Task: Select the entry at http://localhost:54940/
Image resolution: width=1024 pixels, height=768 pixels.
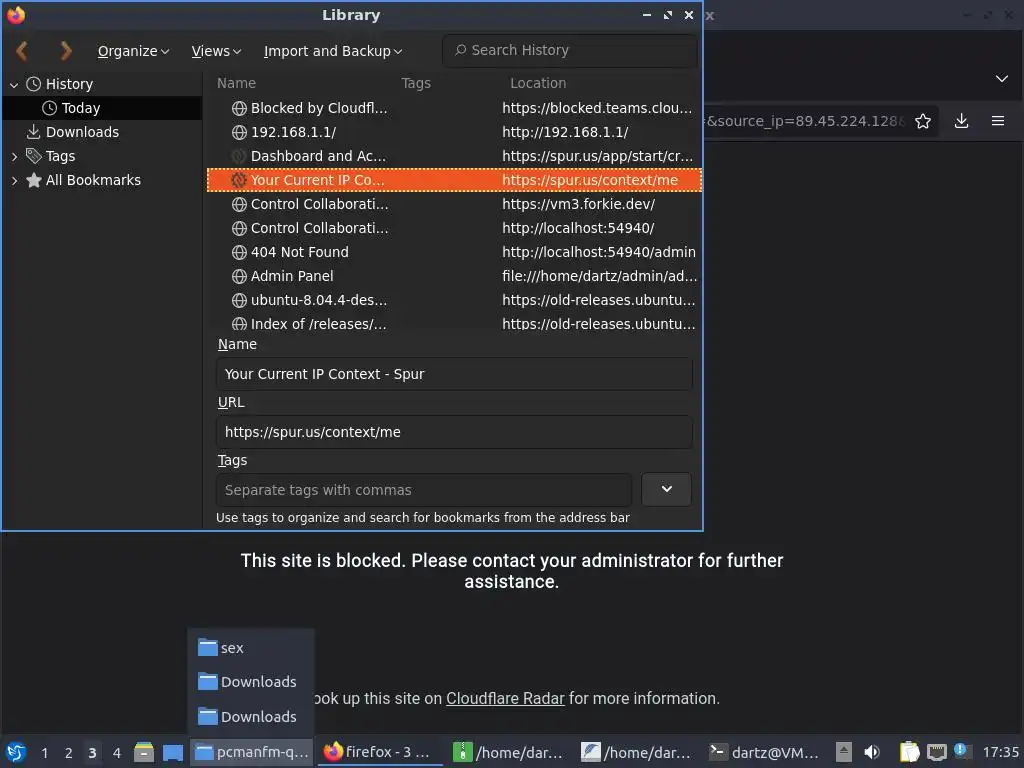Action: (x=454, y=229)
